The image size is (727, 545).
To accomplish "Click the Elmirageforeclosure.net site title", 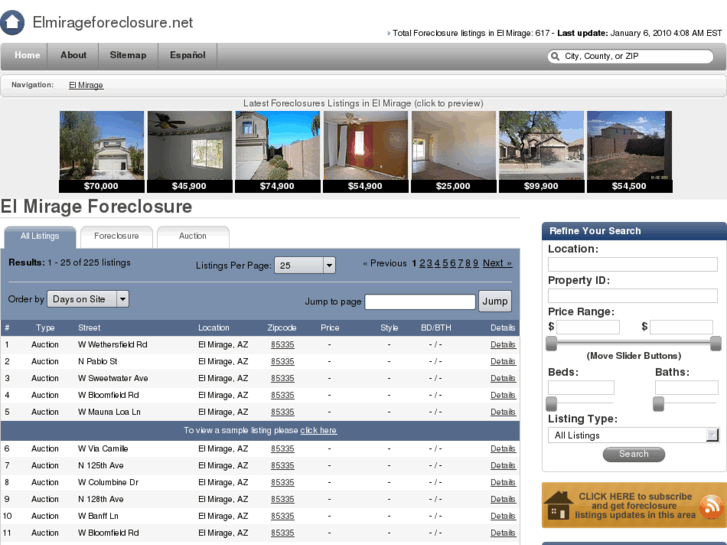I will click(x=113, y=22).
